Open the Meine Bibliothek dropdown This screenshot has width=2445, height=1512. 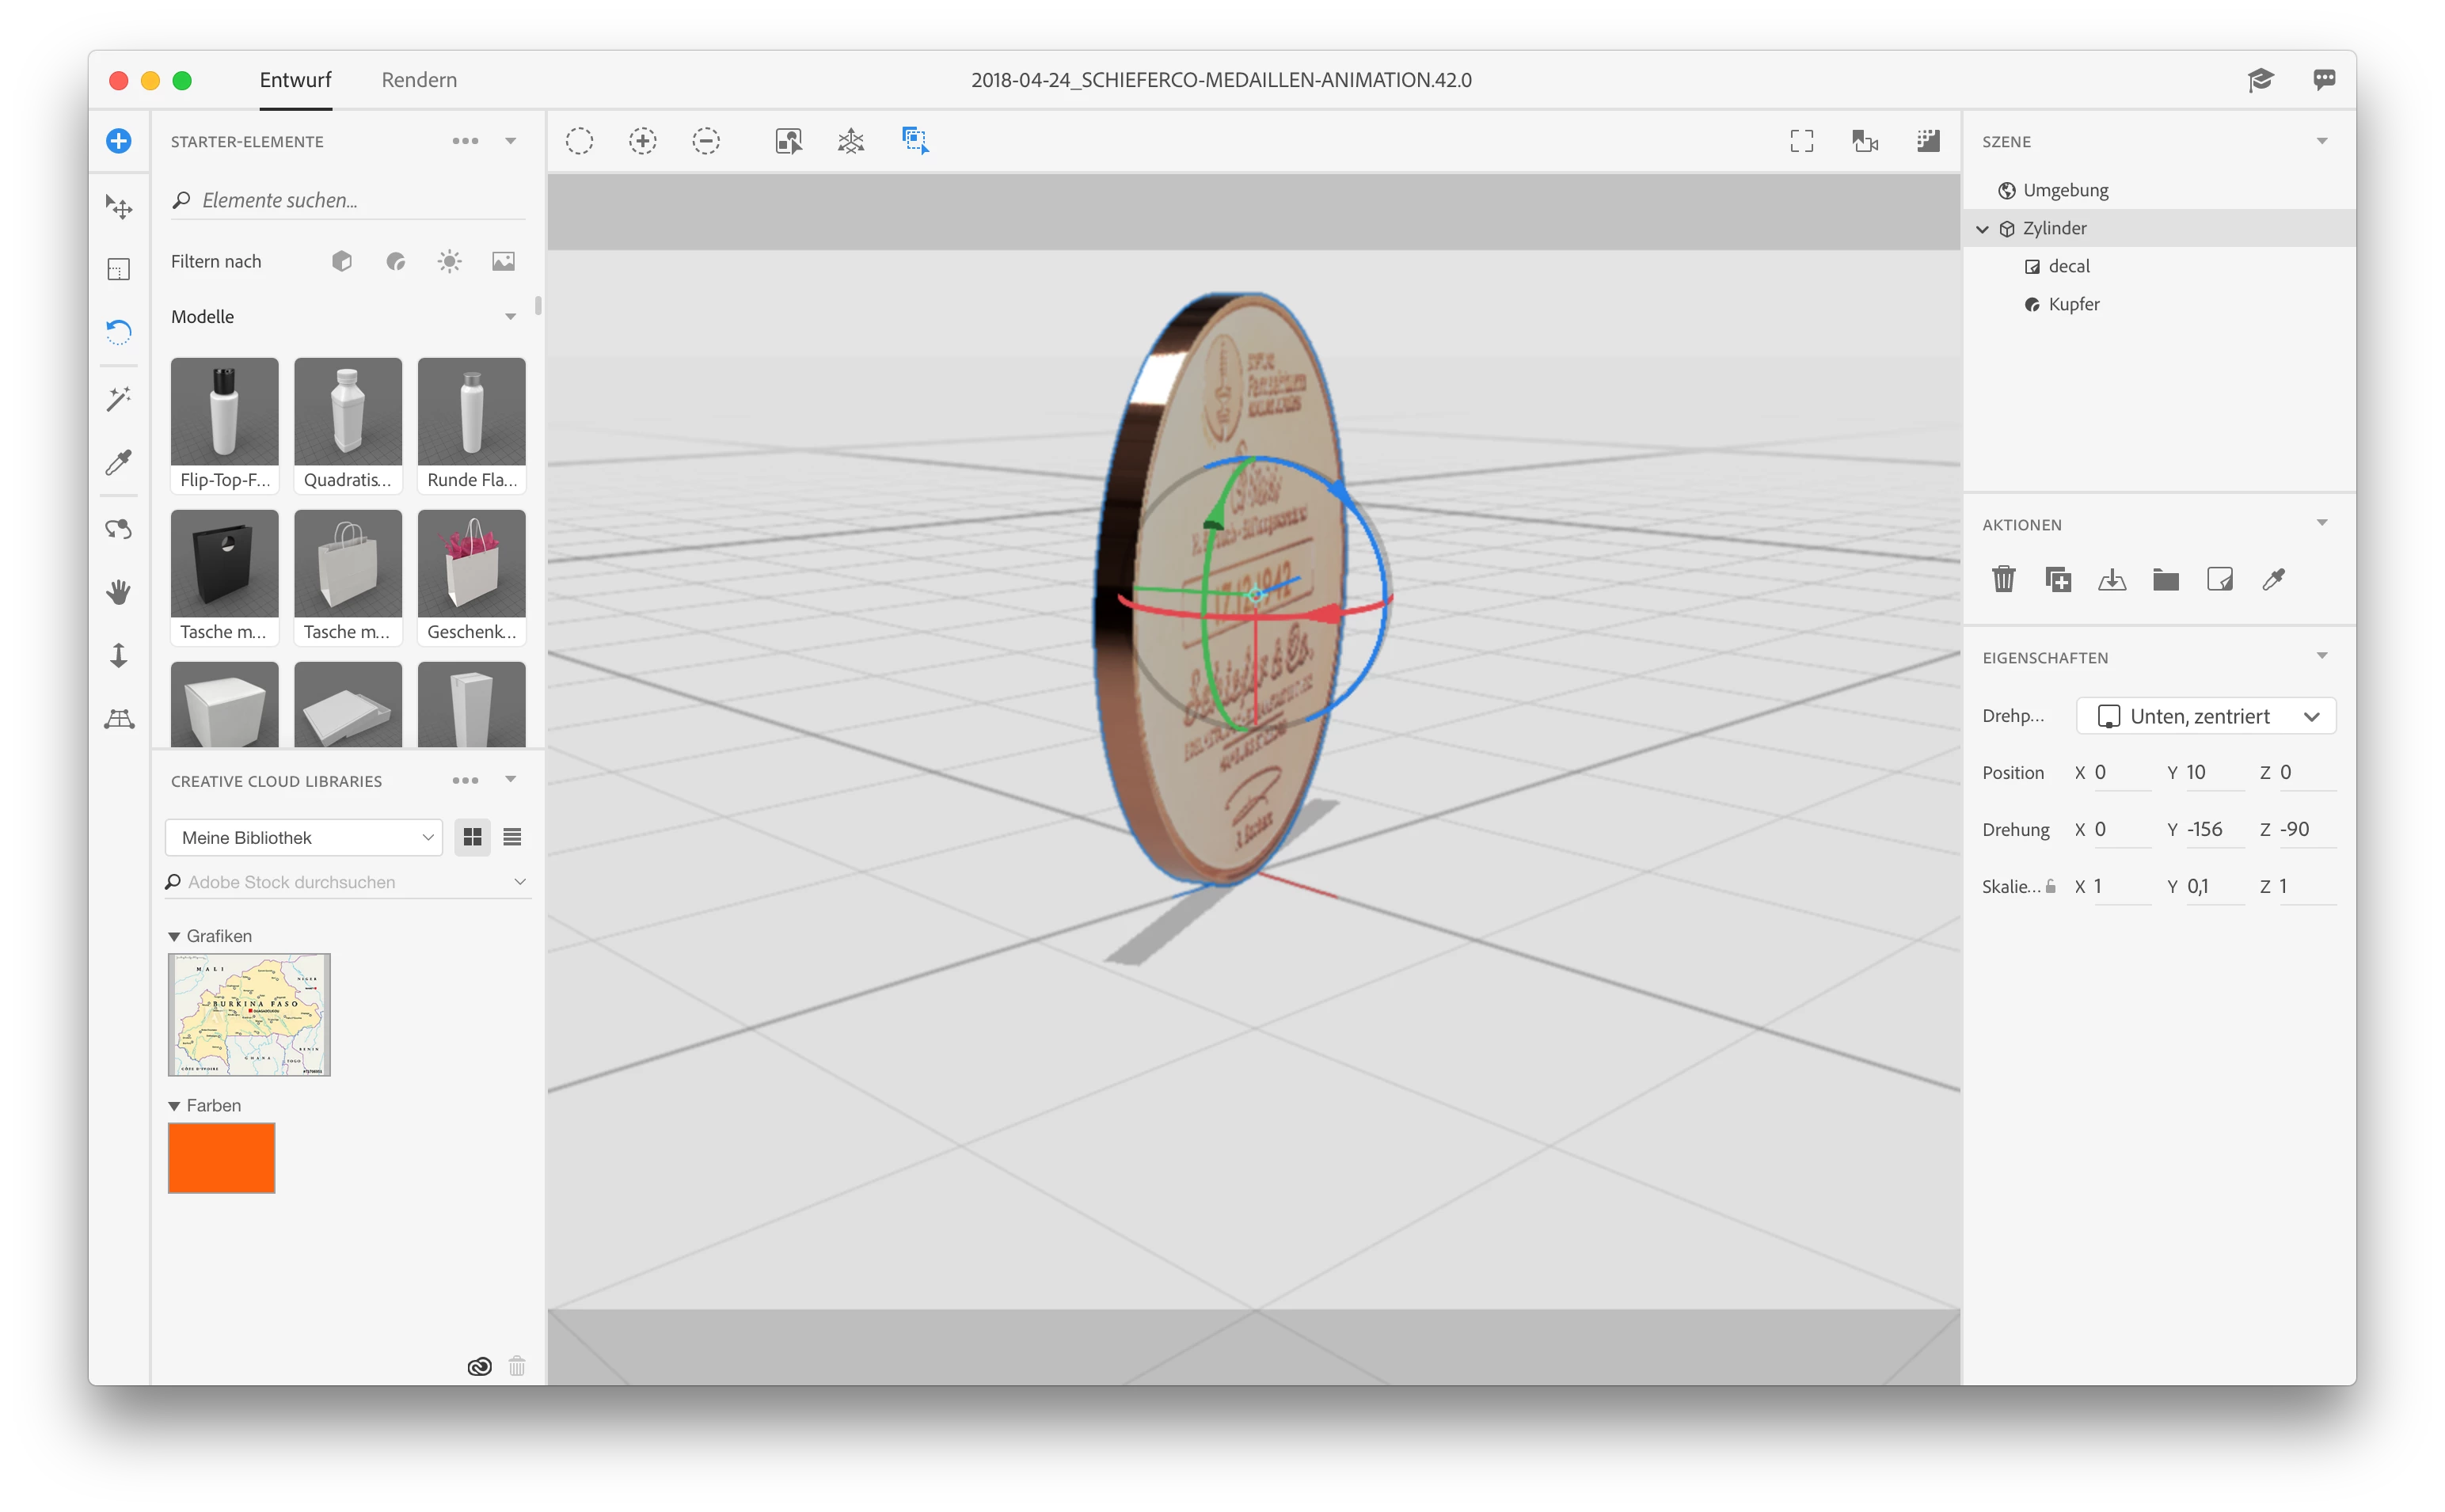(x=304, y=837)
